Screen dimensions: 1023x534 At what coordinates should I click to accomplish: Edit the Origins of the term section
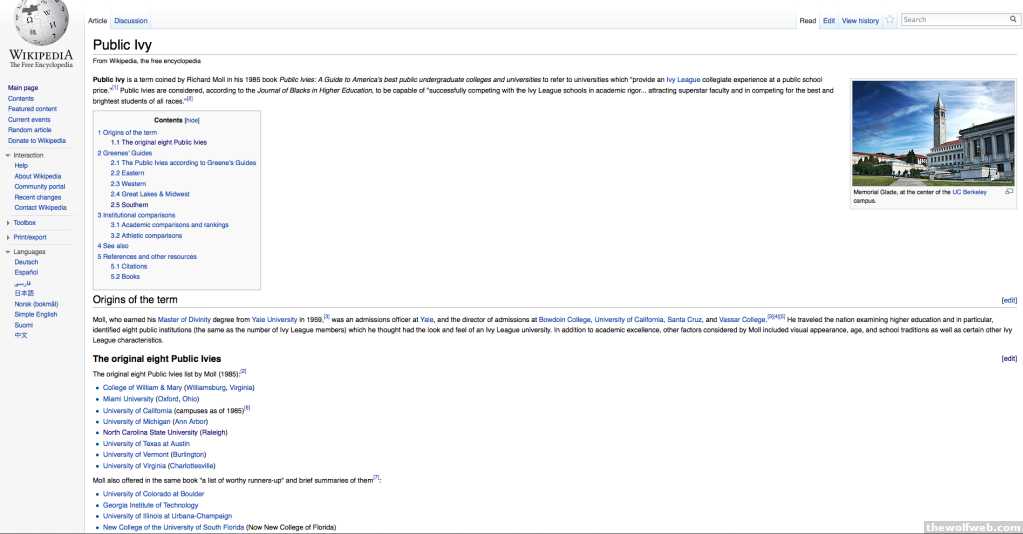click(1009, 300)
